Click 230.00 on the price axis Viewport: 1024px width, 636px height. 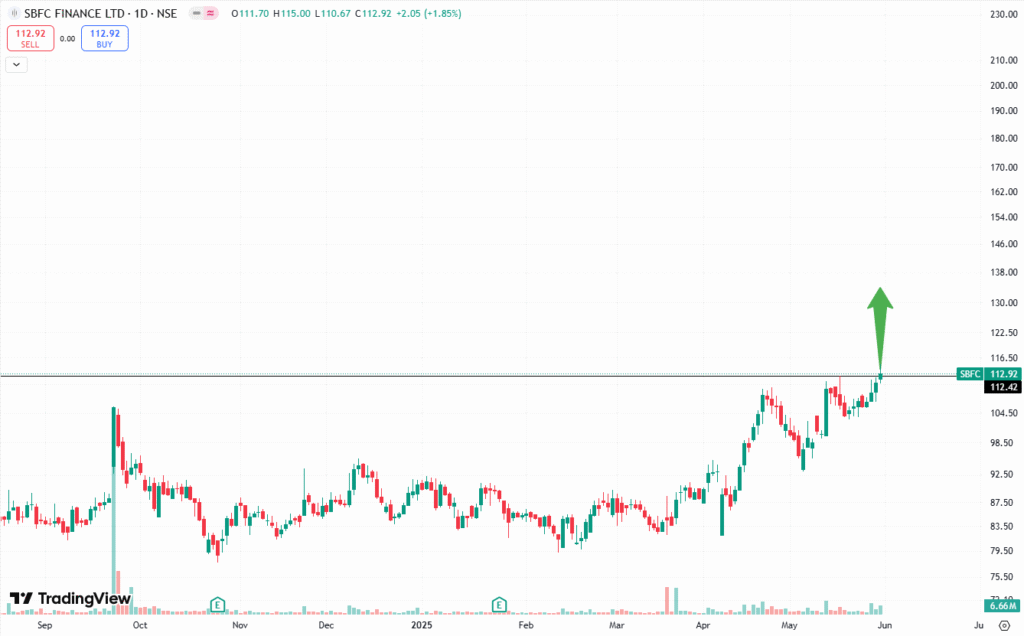1004,14
